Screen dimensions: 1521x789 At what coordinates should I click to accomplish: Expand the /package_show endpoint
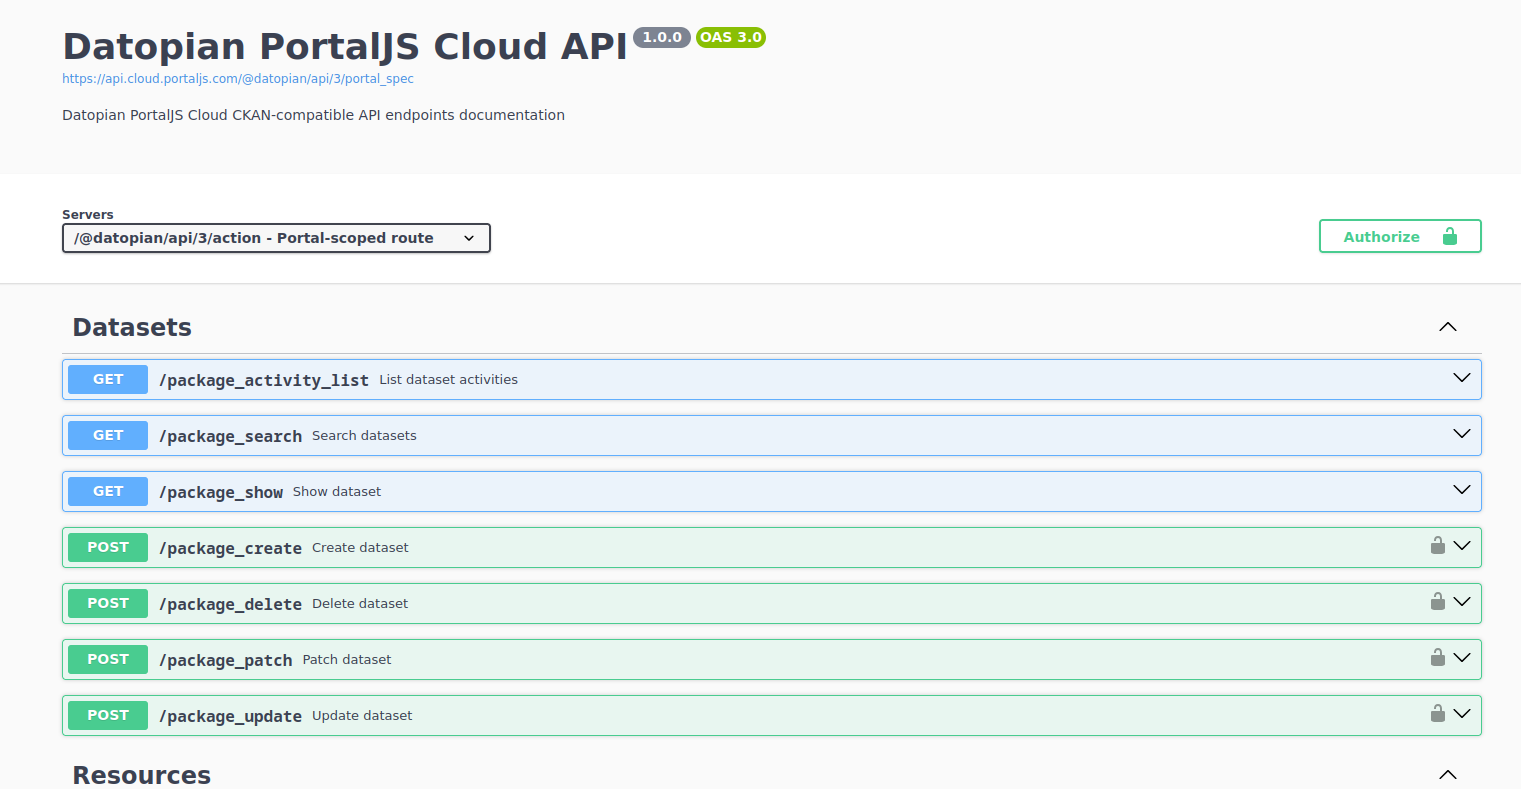pyautogui.click(x=1461, y=491)
